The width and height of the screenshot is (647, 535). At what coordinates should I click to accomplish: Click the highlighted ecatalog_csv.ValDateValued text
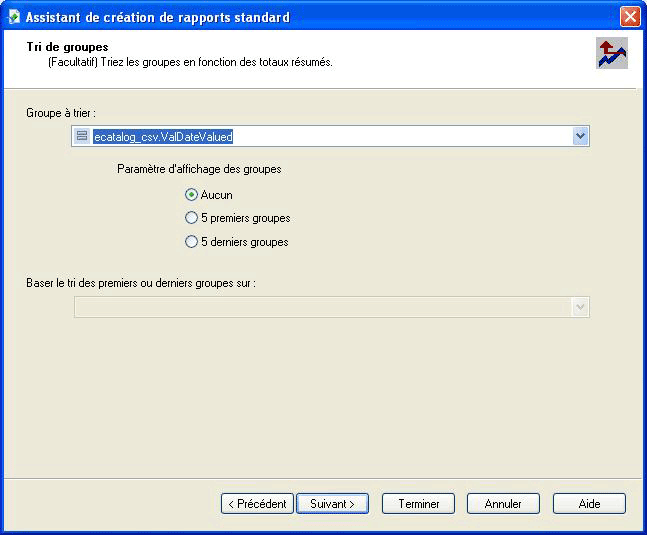coord(163,136)
